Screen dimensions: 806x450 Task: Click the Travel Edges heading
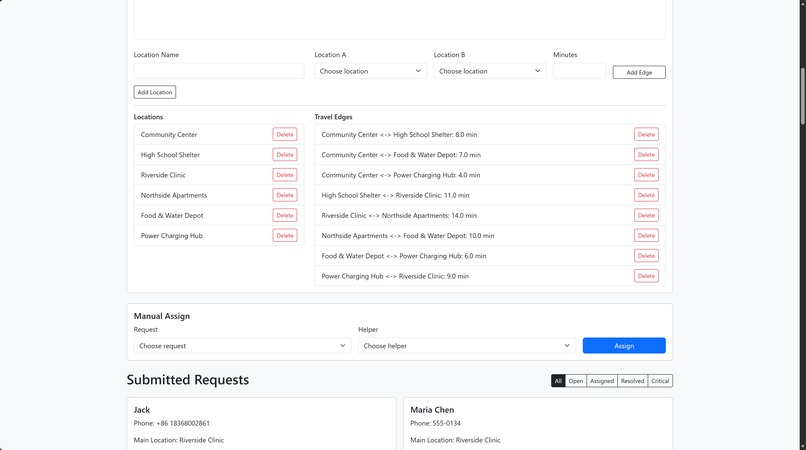[x=334, y=117]
